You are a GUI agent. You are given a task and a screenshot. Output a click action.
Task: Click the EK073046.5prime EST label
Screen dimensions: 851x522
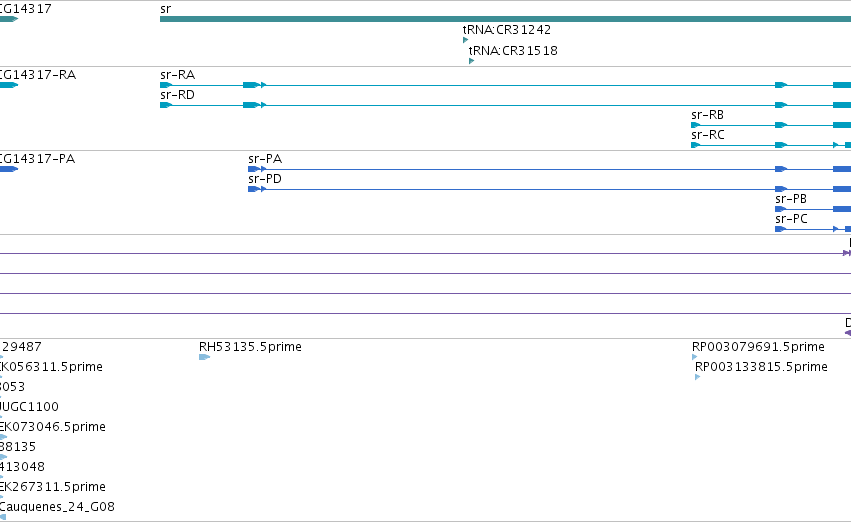[53, 427]
